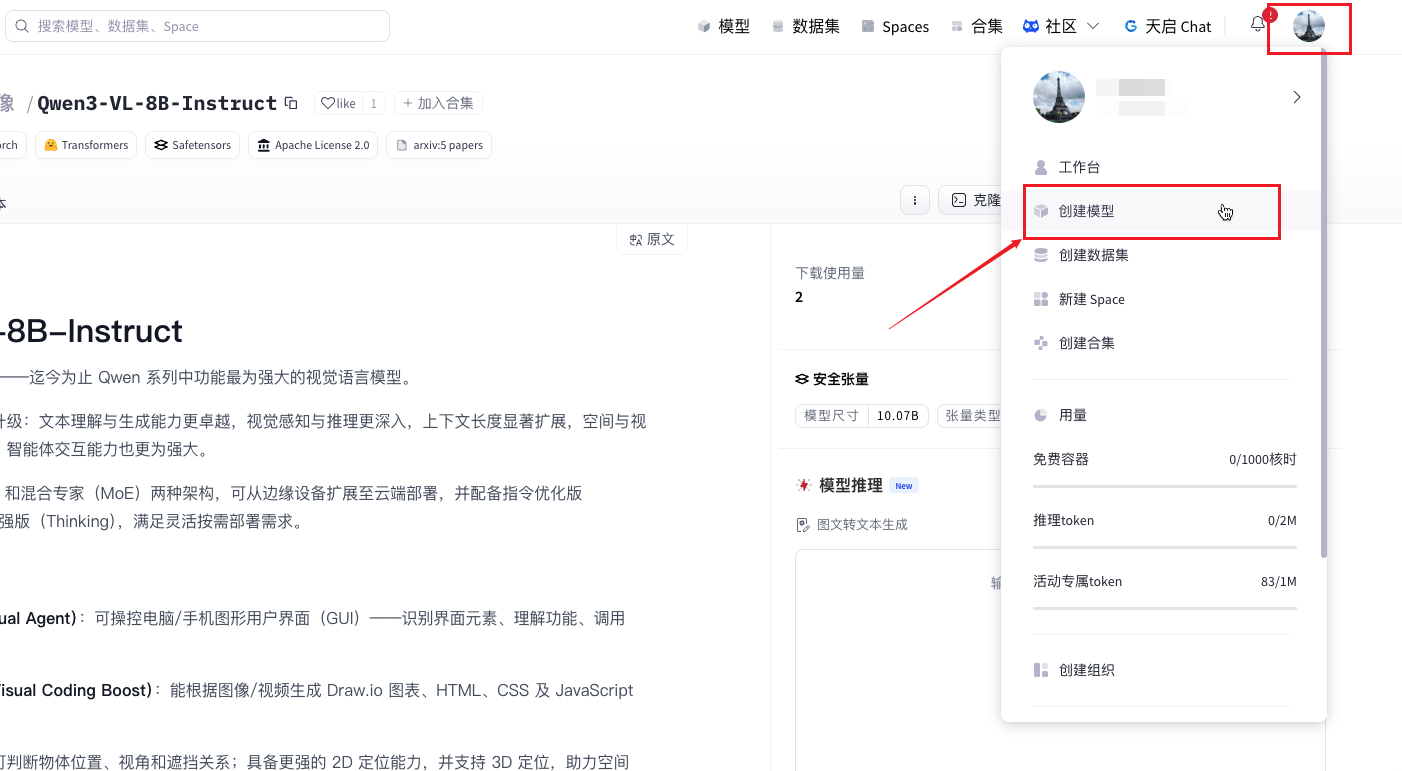The height and width of the screenshot is (771, 1402).
Task: Open 工作台 from the account menu
Action: coord(1077,167)
